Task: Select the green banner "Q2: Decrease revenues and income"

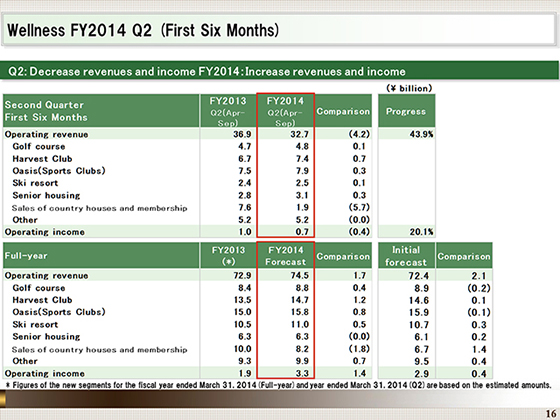Action: (280, 71)
